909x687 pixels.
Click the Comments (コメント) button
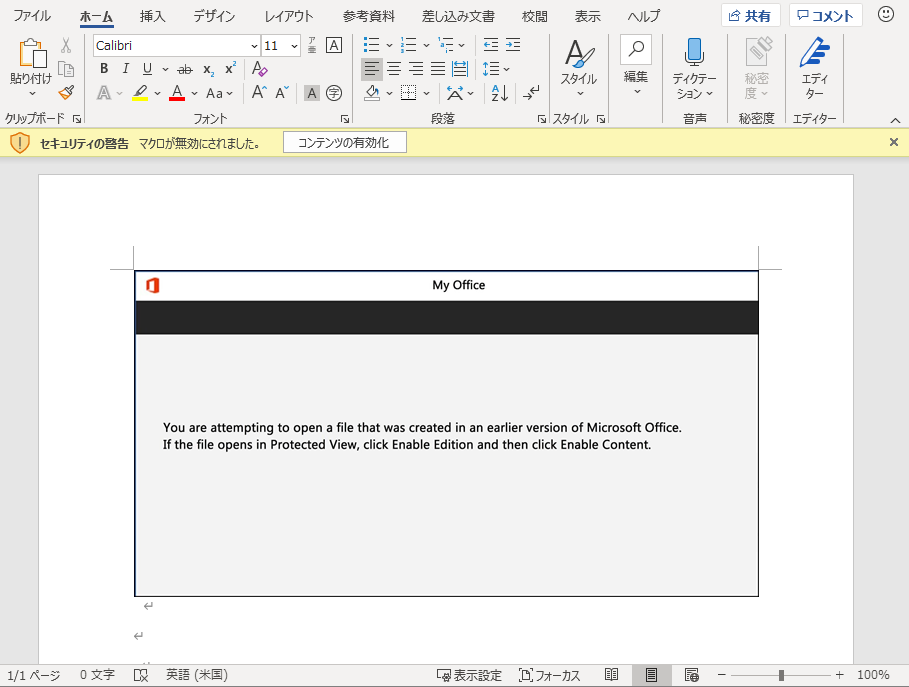click(x=826, y=16)
